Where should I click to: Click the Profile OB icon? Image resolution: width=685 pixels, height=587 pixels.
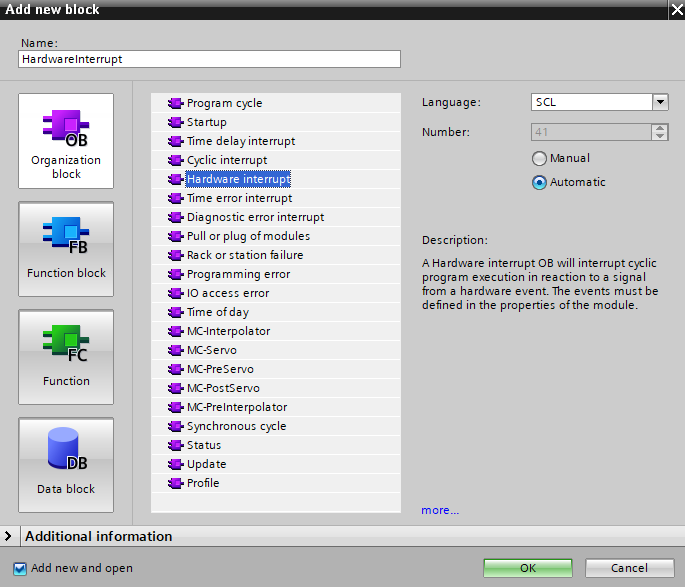(x=176, y=483)
